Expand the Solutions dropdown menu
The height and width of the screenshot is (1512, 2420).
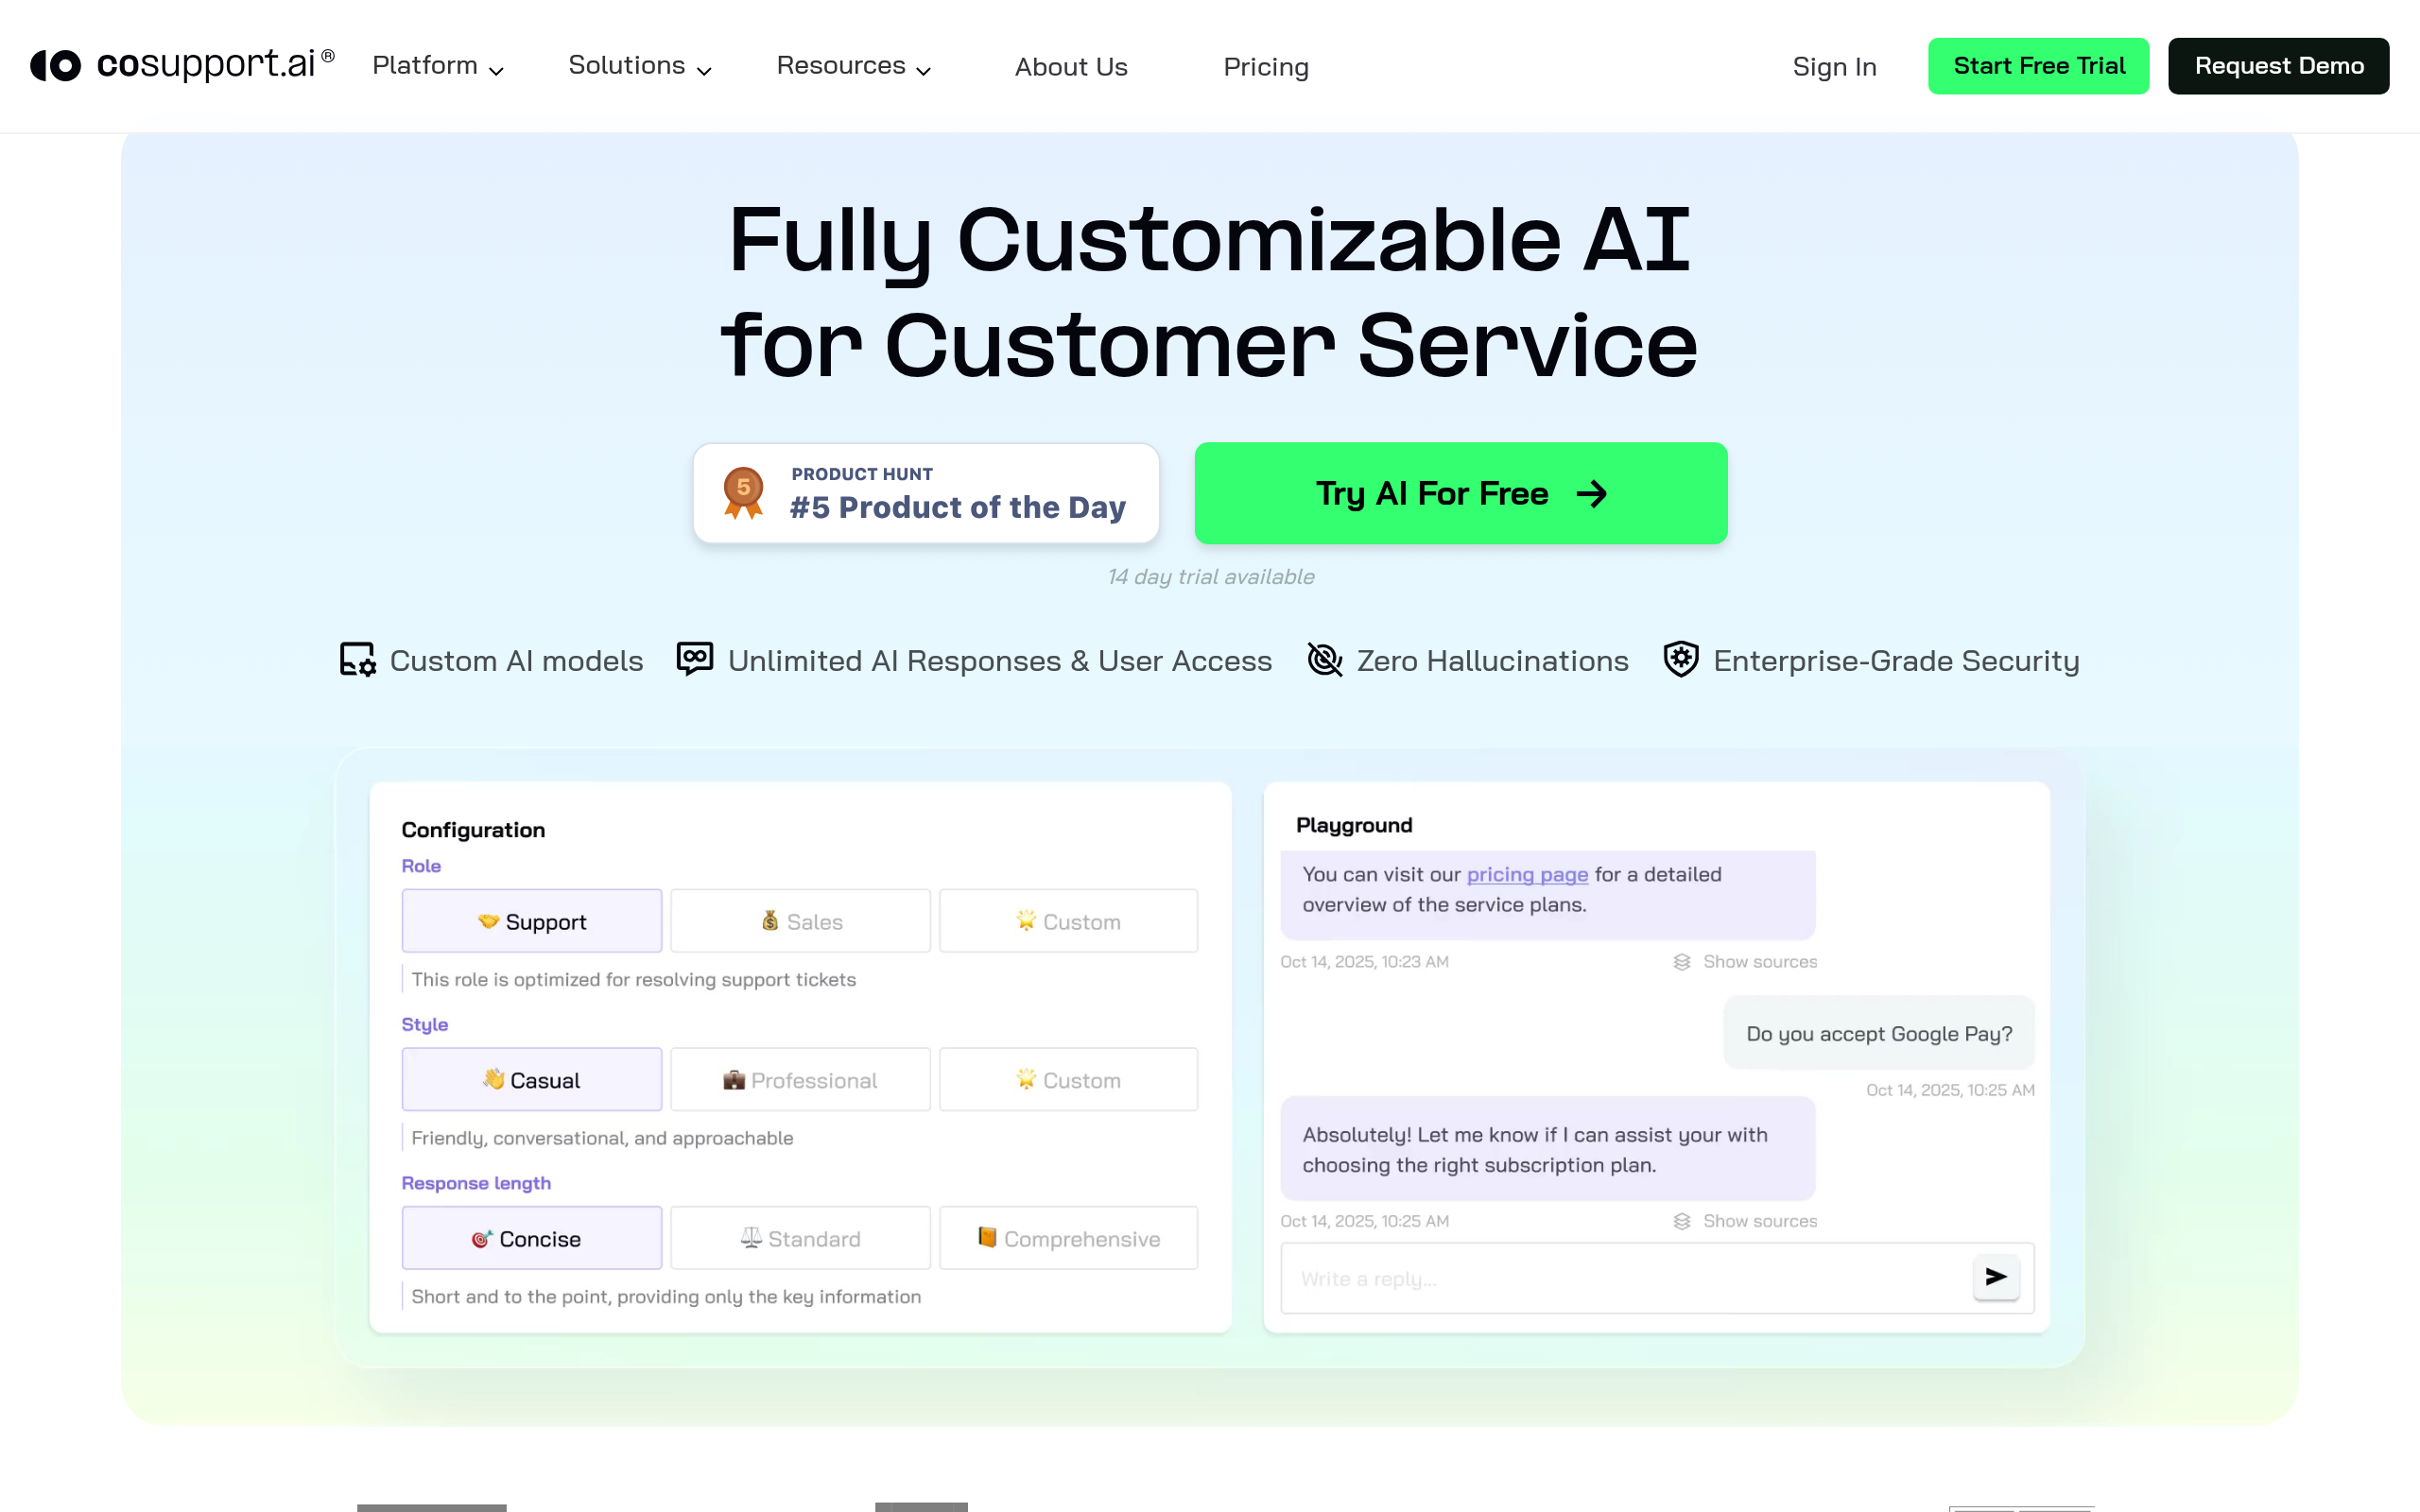tap(639, 66)
